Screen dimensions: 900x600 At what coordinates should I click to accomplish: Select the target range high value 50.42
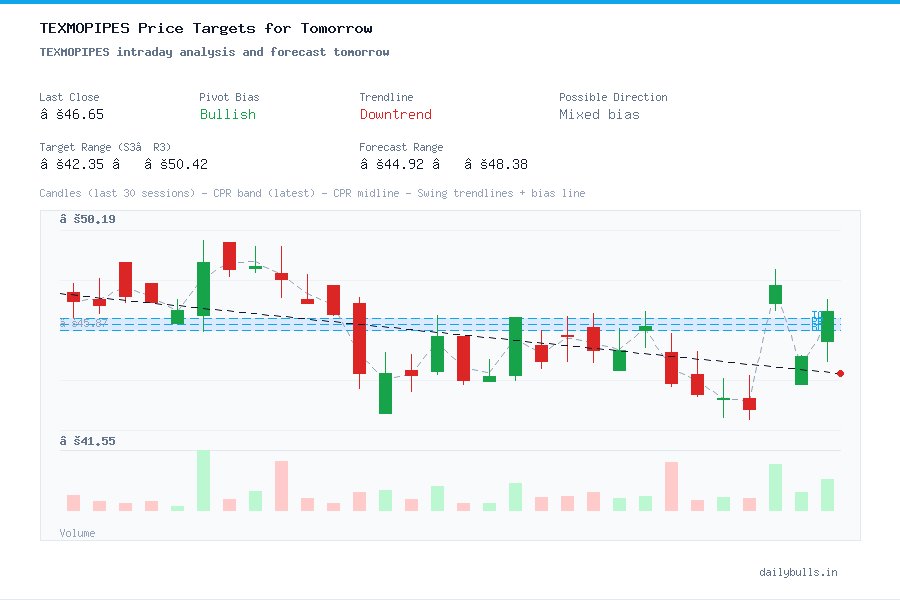(176, 164)
